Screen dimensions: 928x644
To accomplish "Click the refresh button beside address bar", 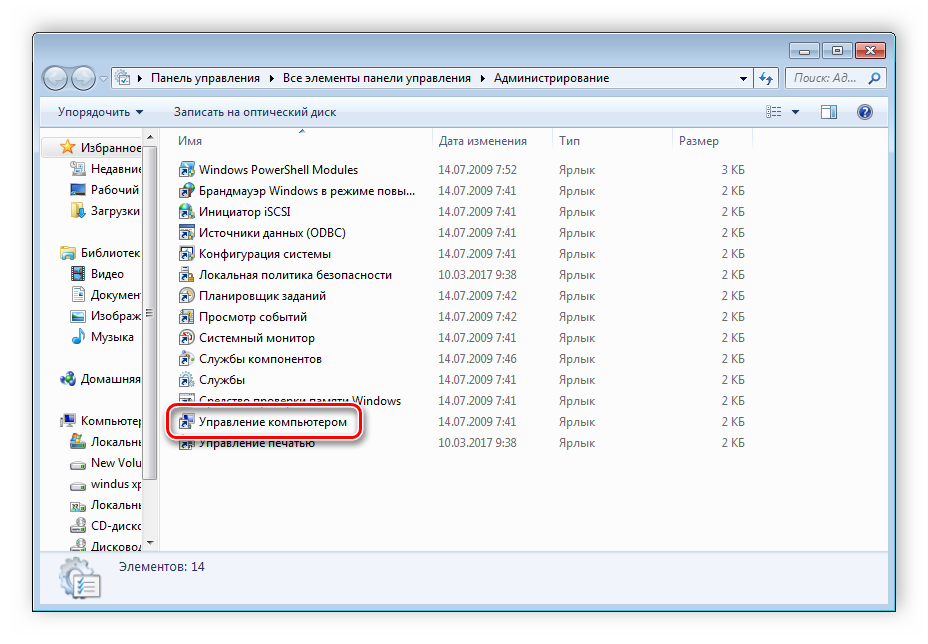I will click(766, 78).
